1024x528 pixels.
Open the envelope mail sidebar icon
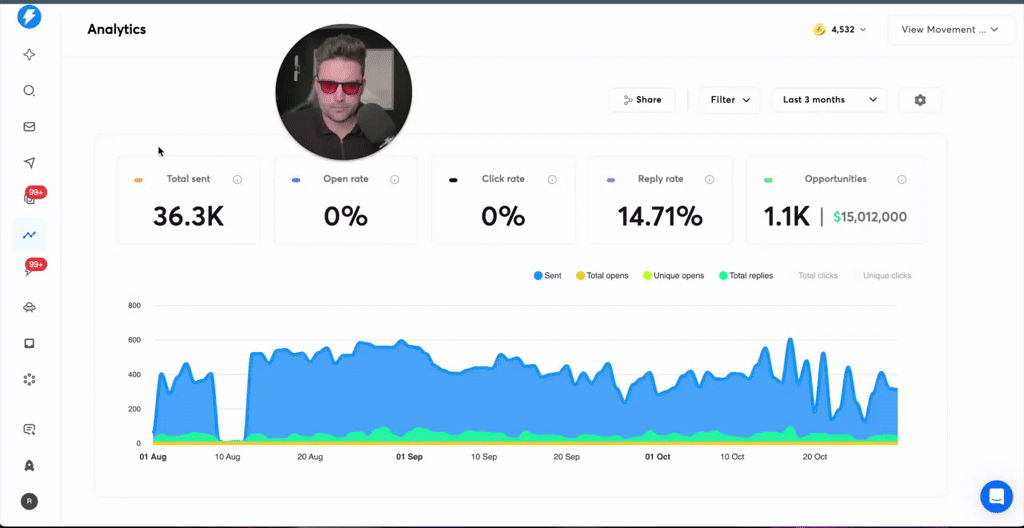click(29, 127)
